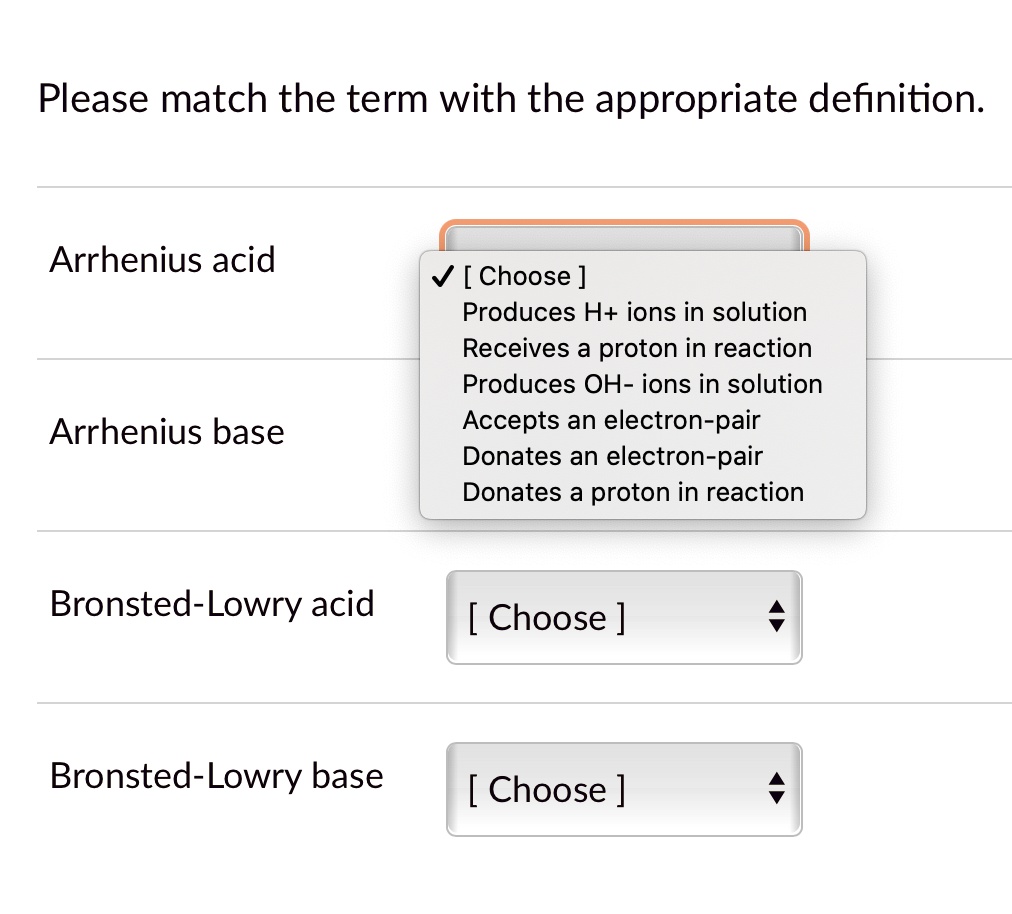Click the "Arrhenius acid" term label

pyautogui.click(x=162, y=260)
